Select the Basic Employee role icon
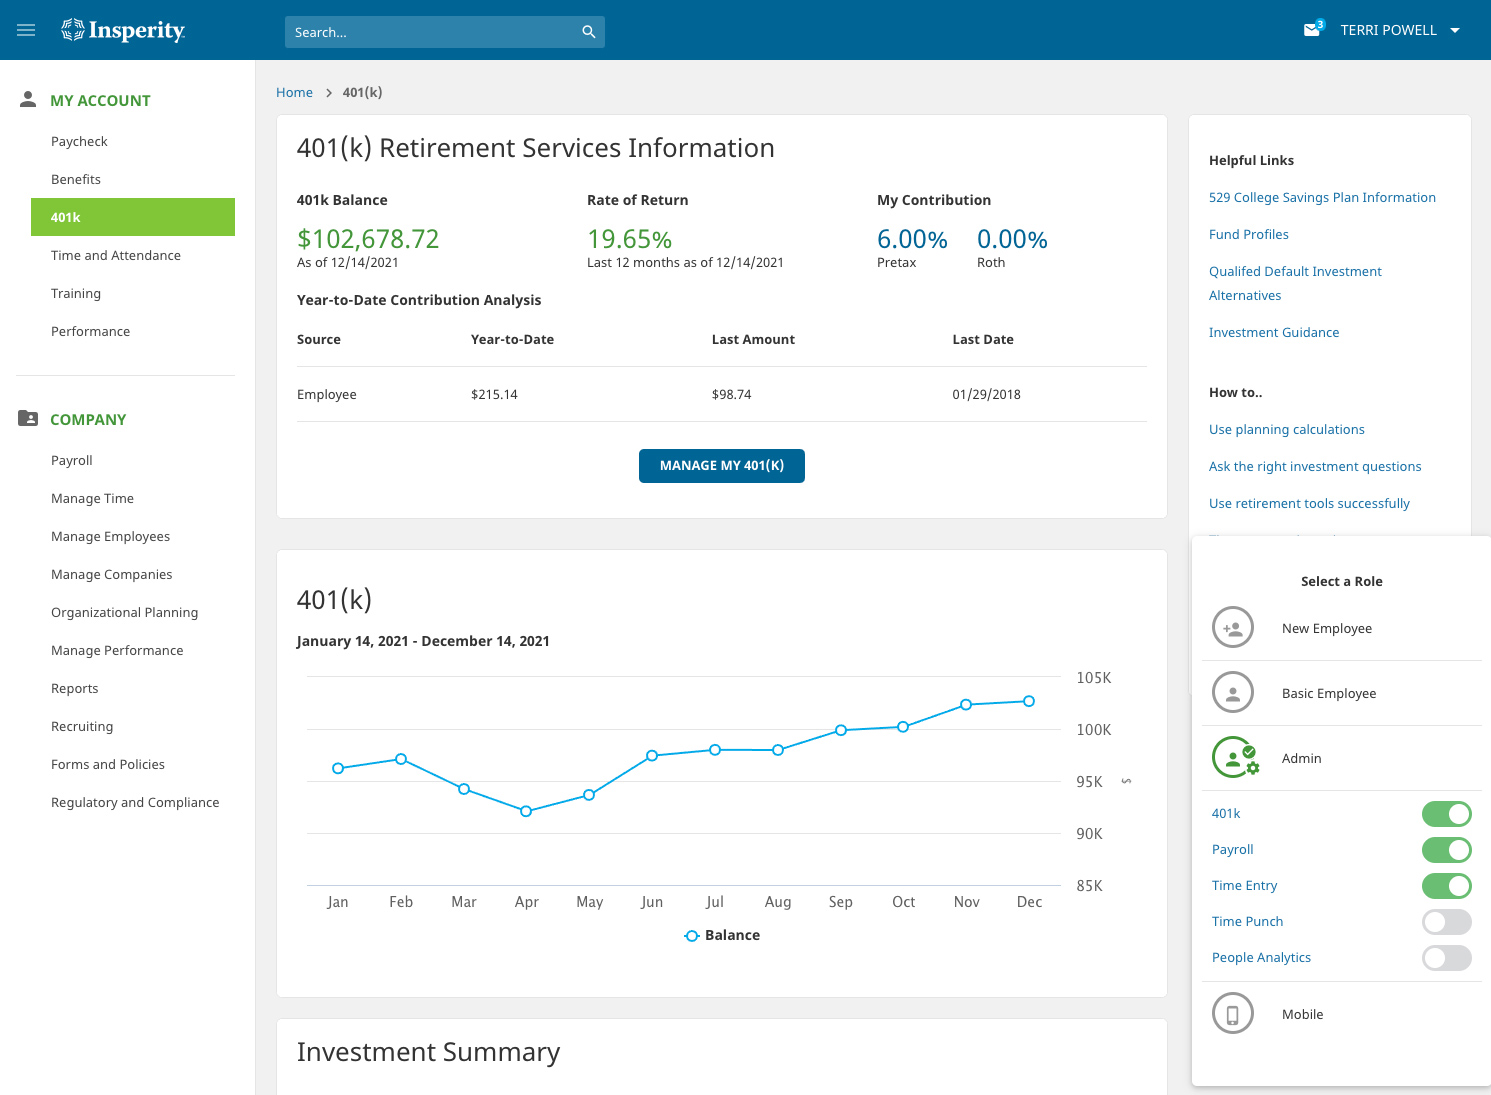 (1232, 693)
